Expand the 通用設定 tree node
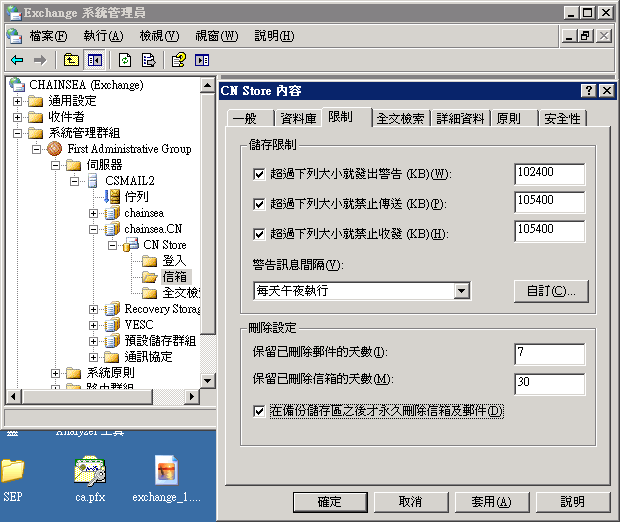The image size is (620, 522). (x=17, y=101)
